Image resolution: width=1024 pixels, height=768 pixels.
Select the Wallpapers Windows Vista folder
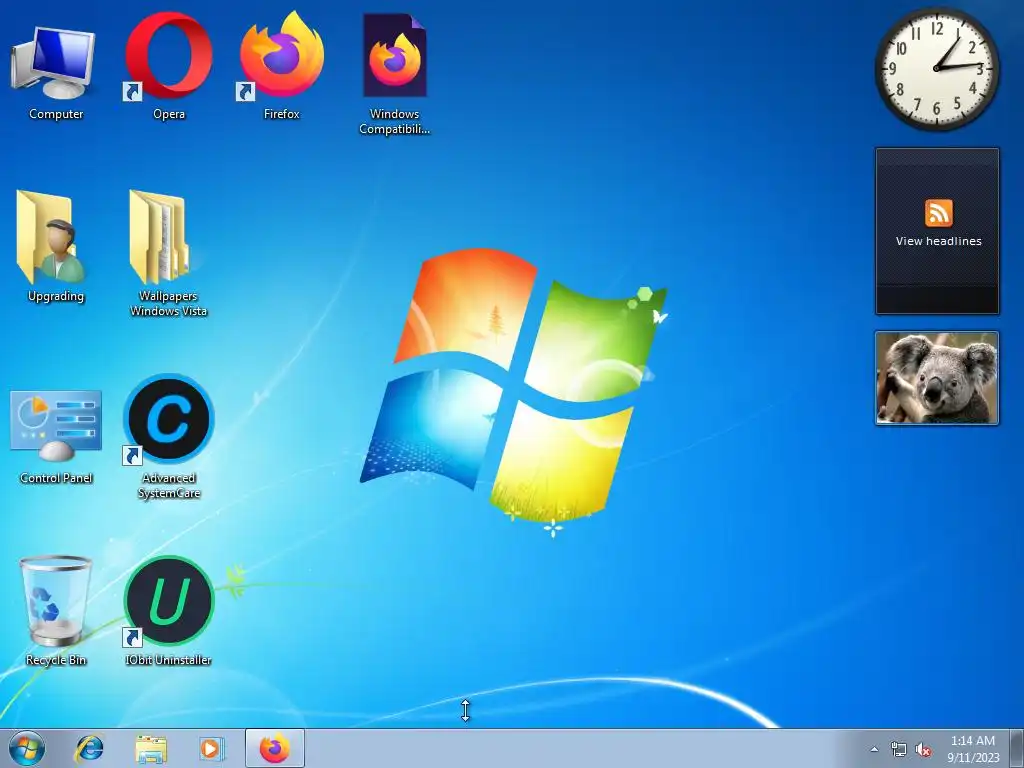click(168, 253)
